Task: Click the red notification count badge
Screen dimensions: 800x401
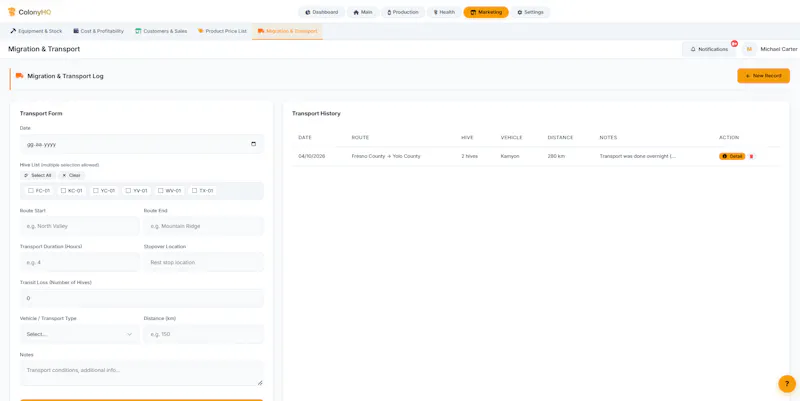Action: point(734,44)
